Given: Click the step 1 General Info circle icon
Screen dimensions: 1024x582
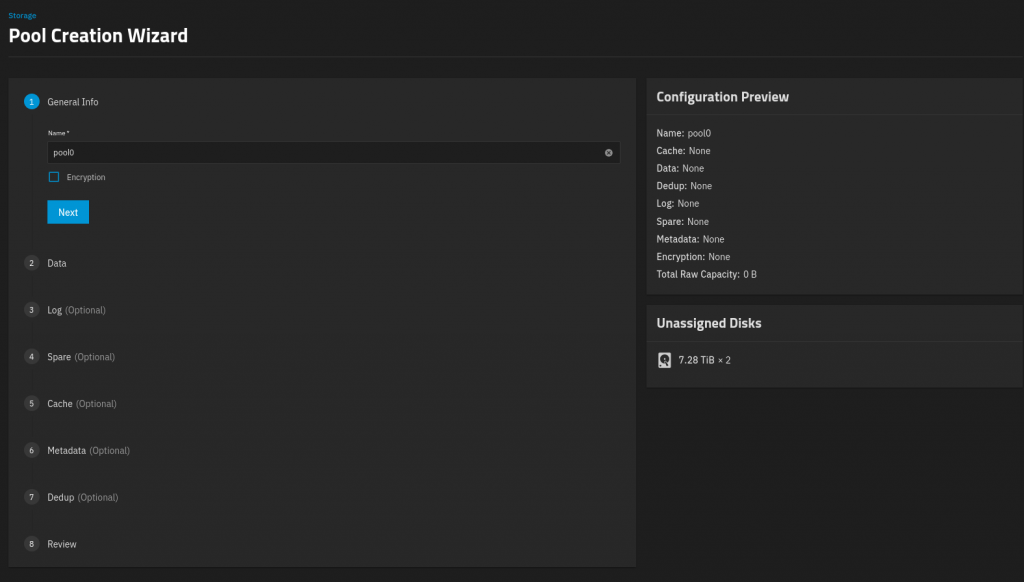Looking at the screenshot, I should click(x=32, y=102).
